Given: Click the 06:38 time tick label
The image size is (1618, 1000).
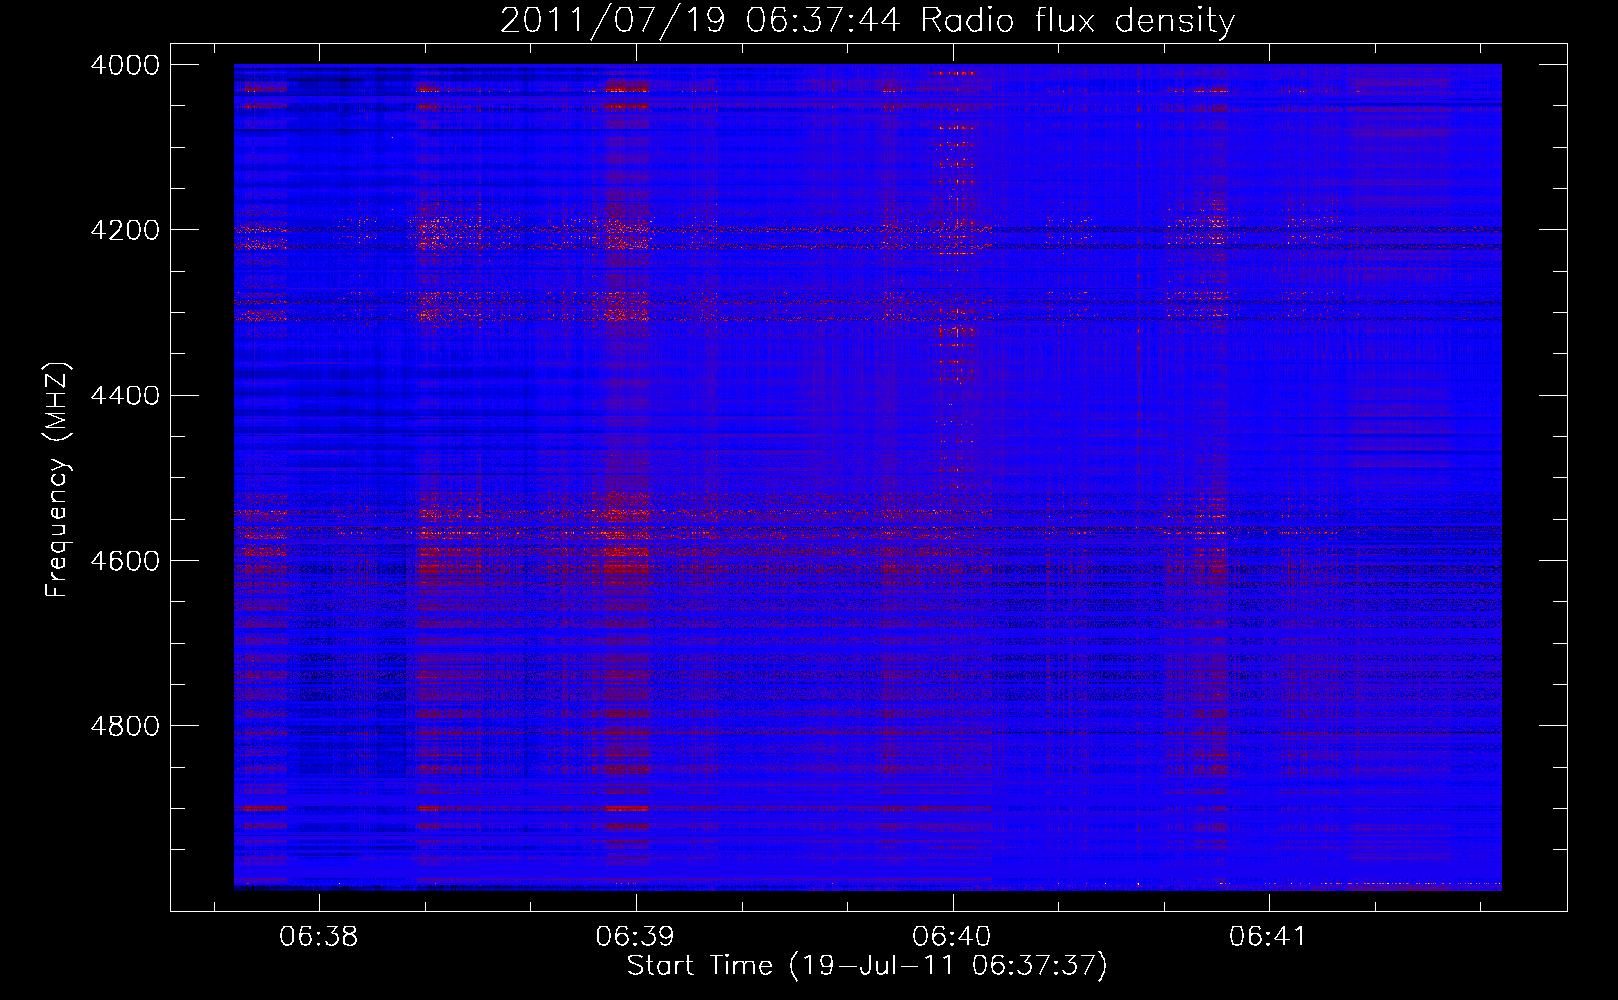Looking at the screenshot, I should (318, 937).
